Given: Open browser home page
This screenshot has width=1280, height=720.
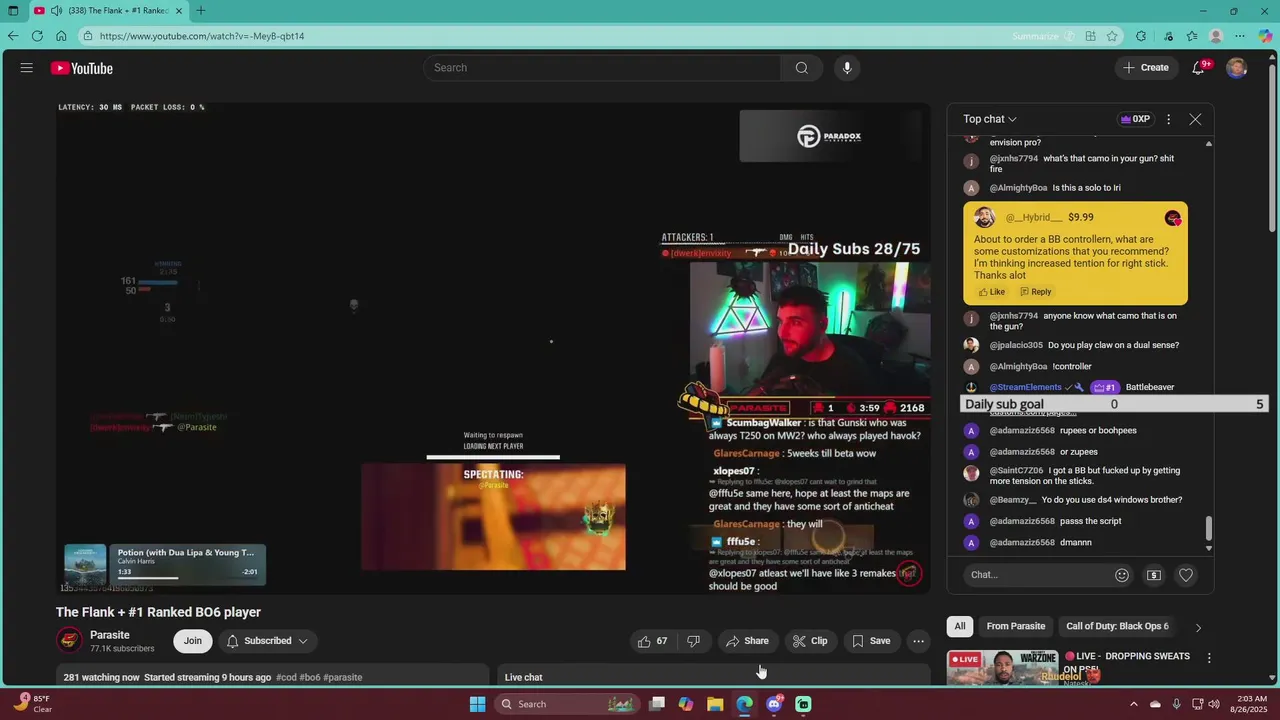Looking at the screenshot, I should (61, 36).
